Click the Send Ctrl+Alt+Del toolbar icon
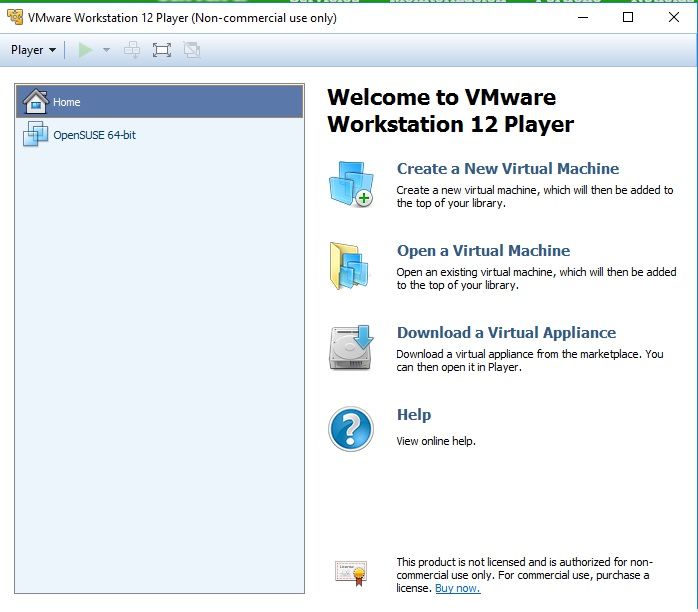698x612 pixels. (132, 50)
